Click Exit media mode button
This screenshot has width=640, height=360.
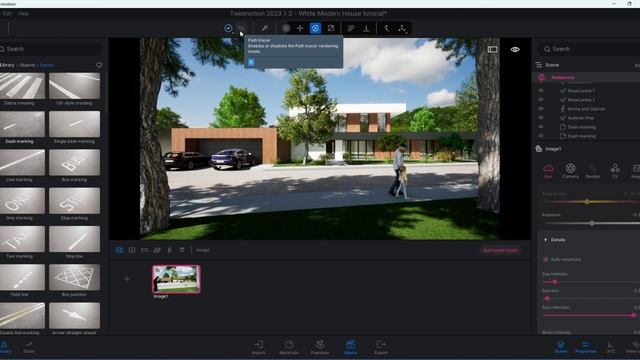point(500,250)
